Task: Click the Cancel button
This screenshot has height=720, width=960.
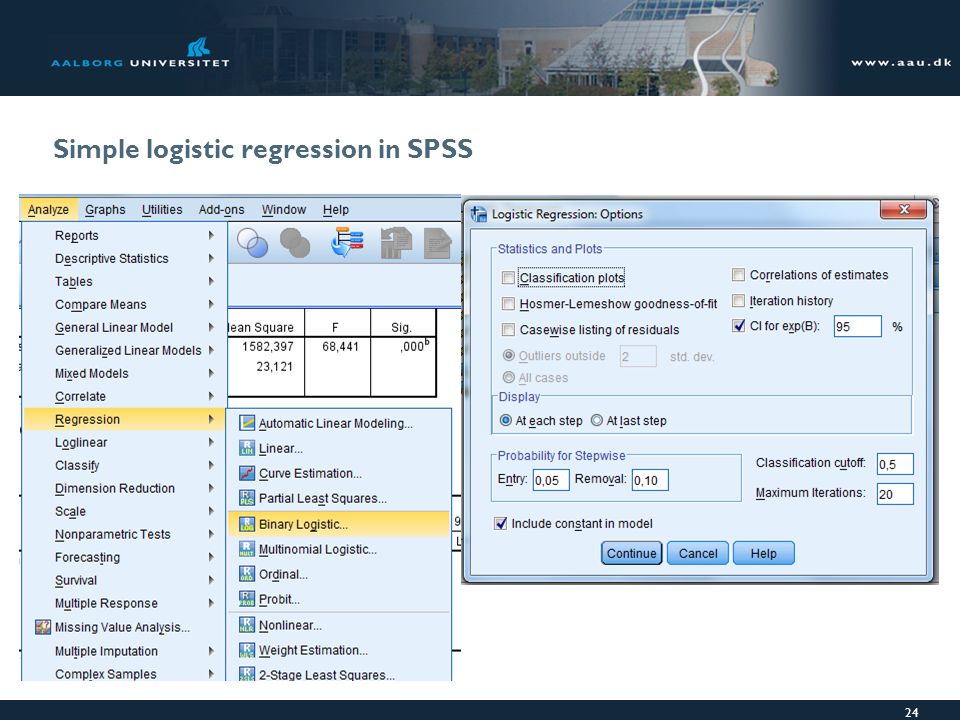Action: (698, 553)
